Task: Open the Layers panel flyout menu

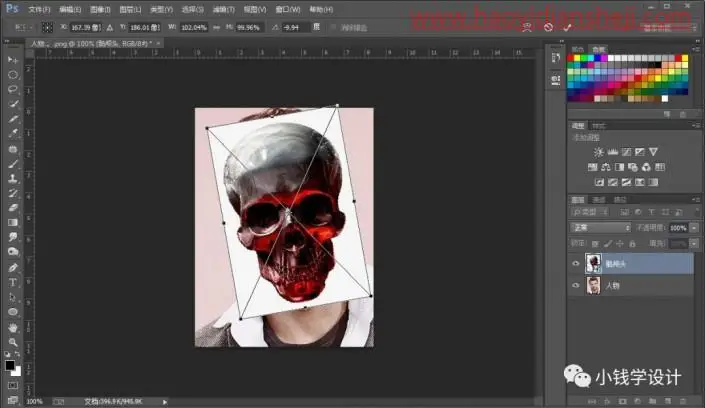Action: click(696, 199)
